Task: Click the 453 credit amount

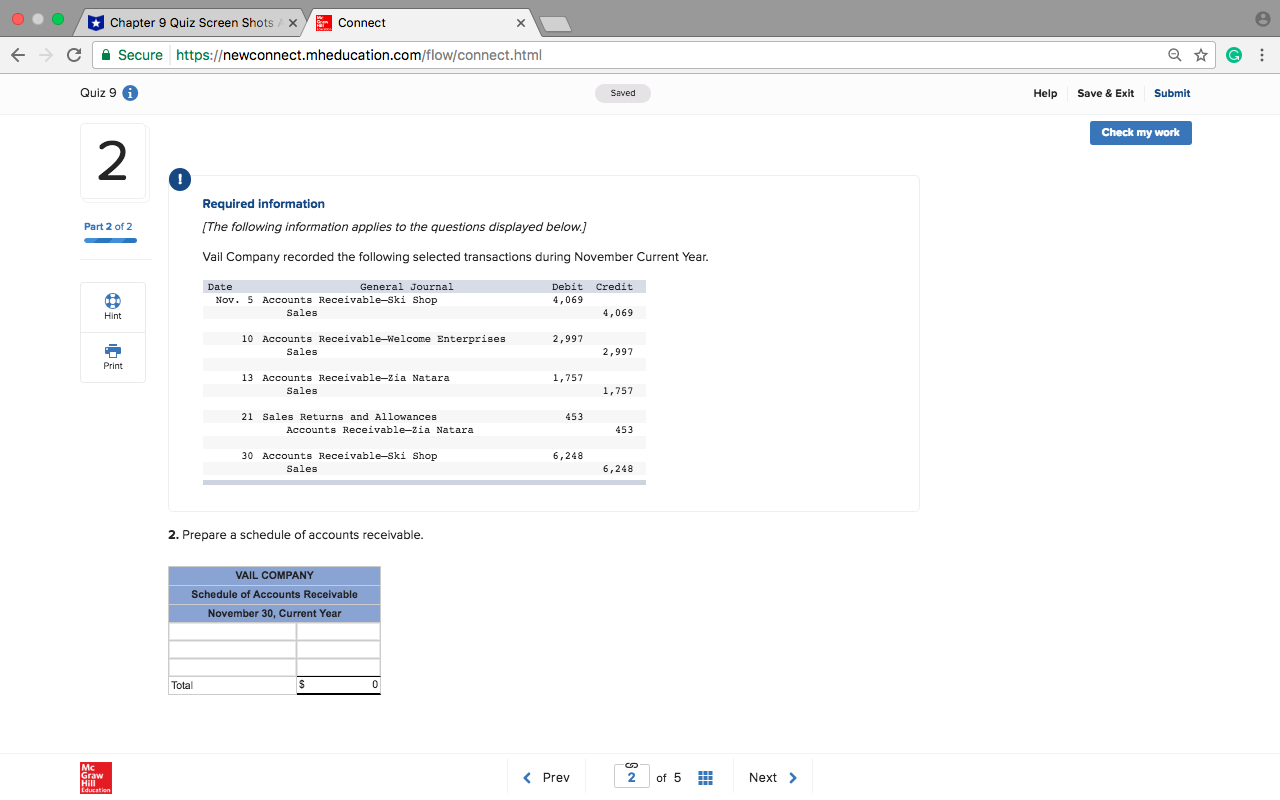Action: tap(624, 430)
